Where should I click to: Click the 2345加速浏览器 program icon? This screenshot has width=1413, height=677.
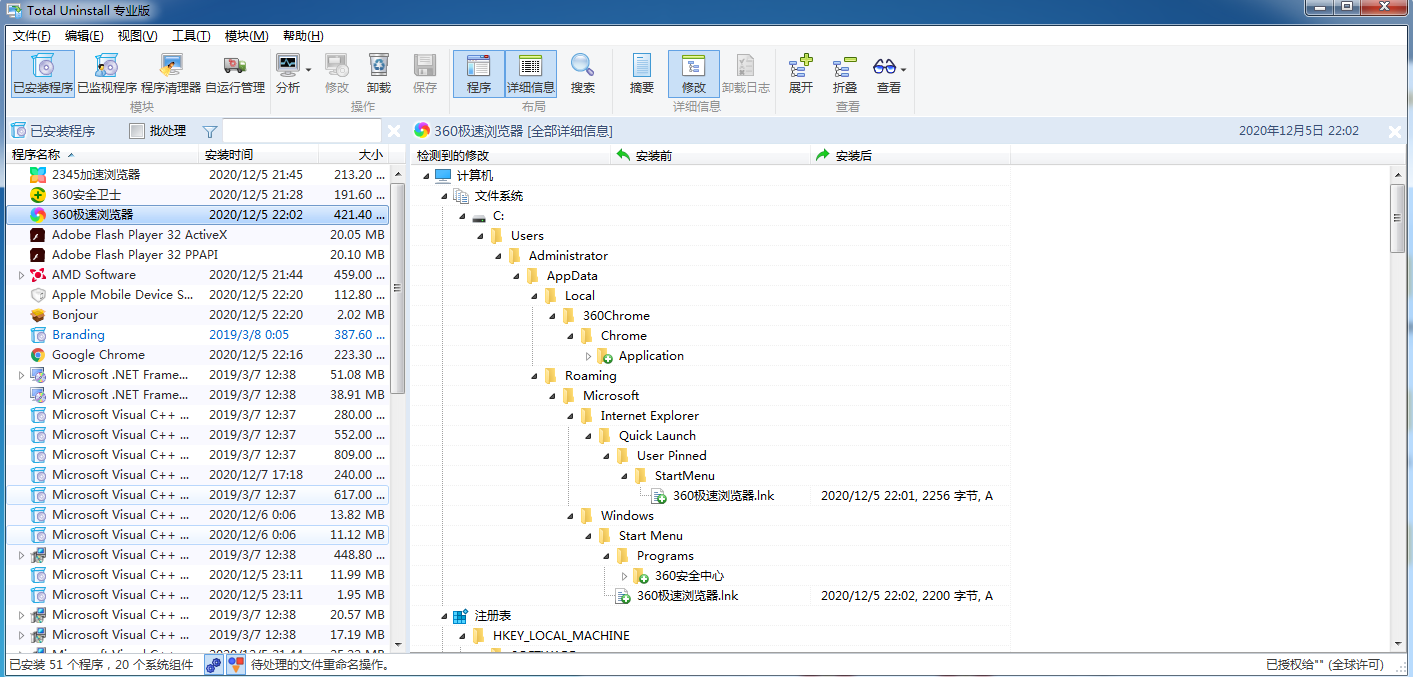38,175
